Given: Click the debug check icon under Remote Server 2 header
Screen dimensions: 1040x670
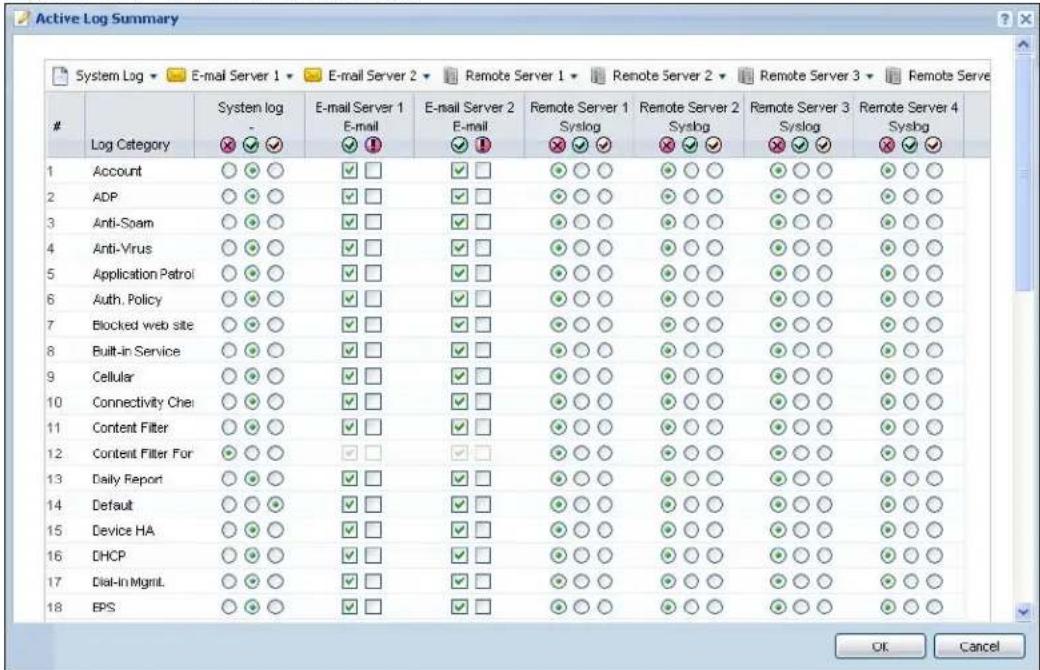Looking at the screenshot, I should pyautogui.click(x=714, y=145).
